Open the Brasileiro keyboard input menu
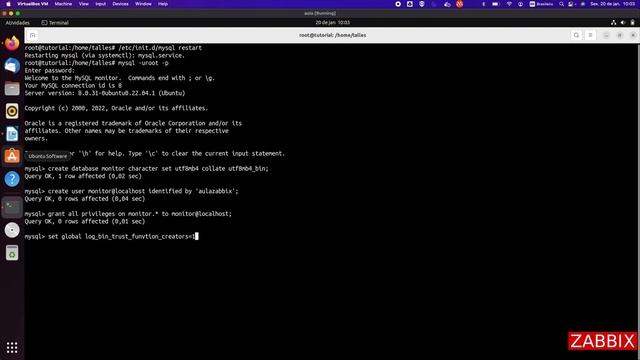This screenshot has width=640, height=360. (541, 4)
